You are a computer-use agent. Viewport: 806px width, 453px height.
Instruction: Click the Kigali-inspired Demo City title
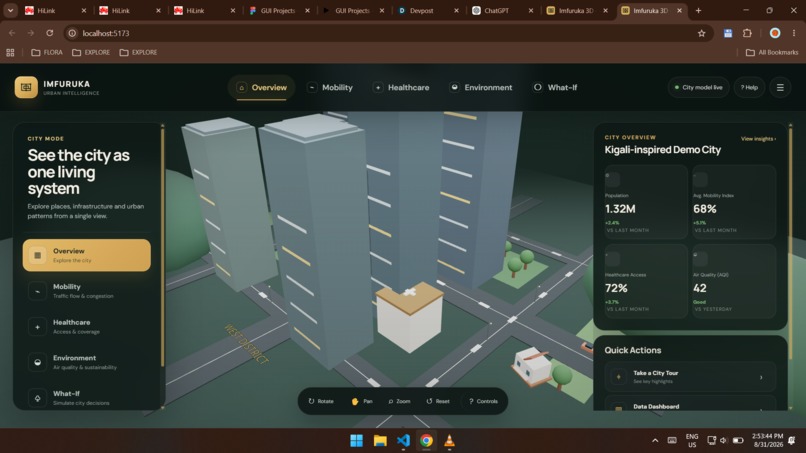[x=663, y=150]
